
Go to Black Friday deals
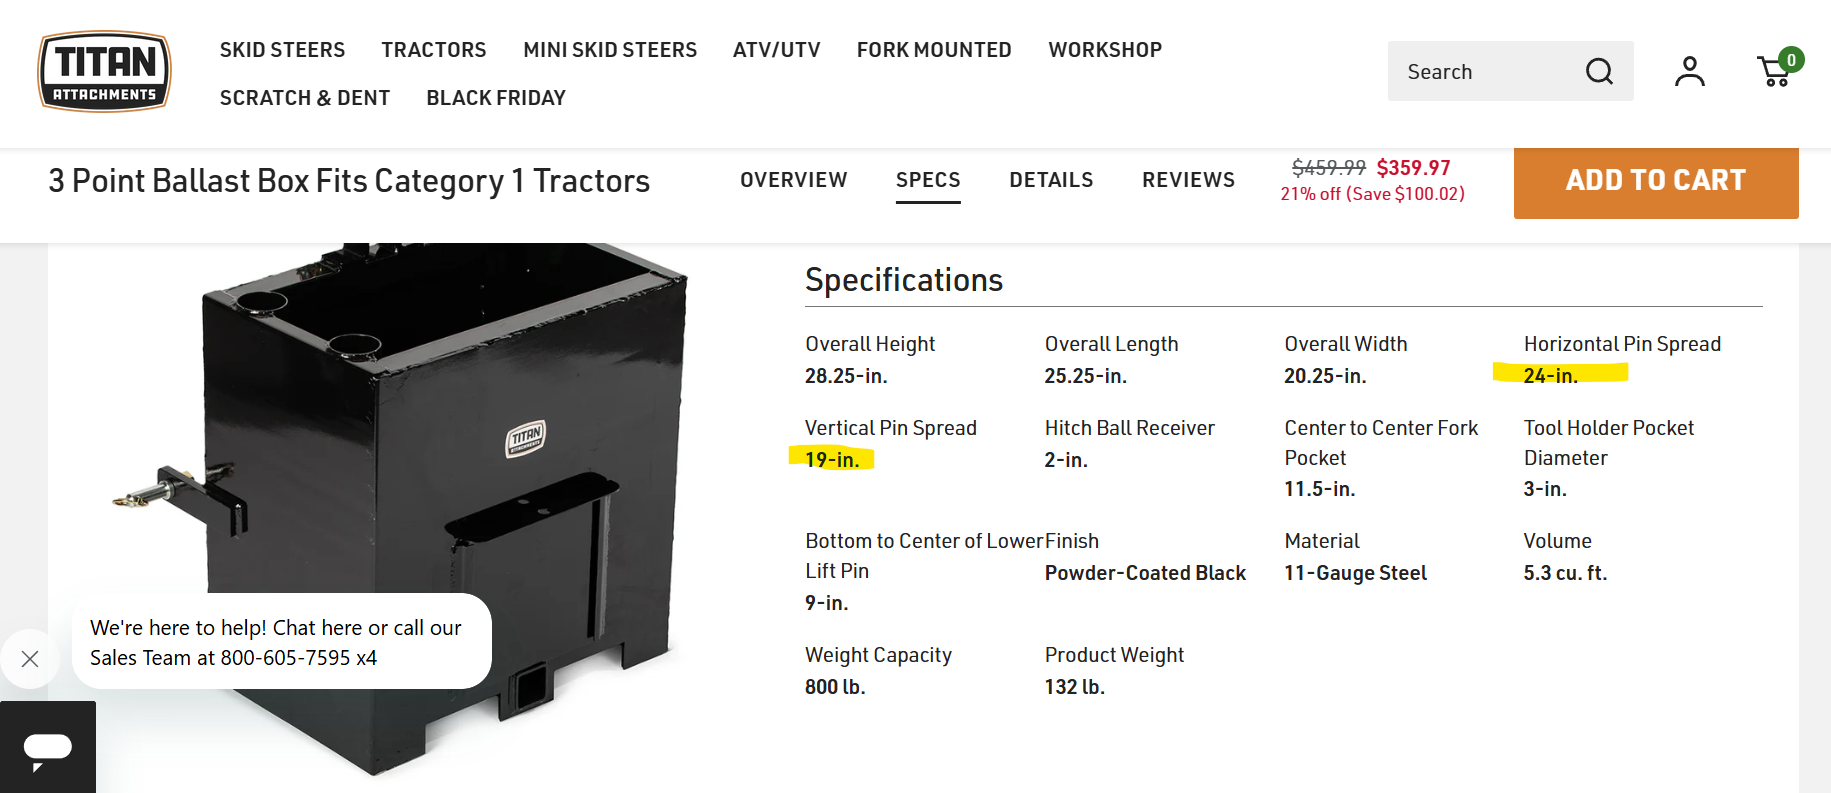495,98
